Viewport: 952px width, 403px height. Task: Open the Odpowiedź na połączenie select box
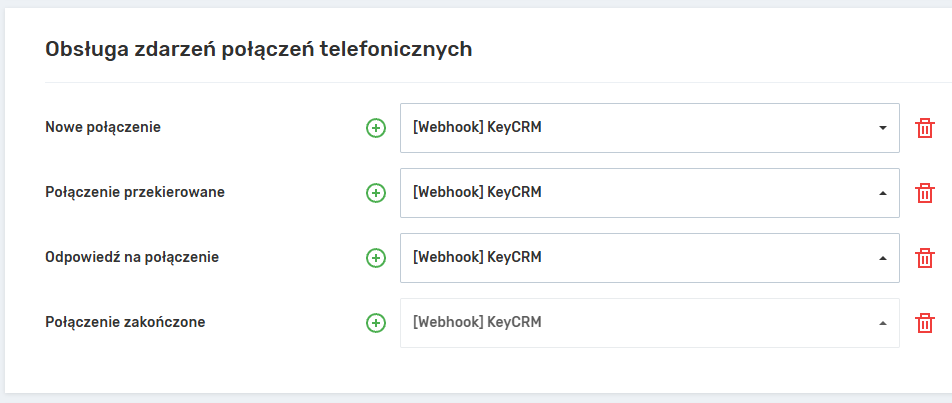coord(640,258)
